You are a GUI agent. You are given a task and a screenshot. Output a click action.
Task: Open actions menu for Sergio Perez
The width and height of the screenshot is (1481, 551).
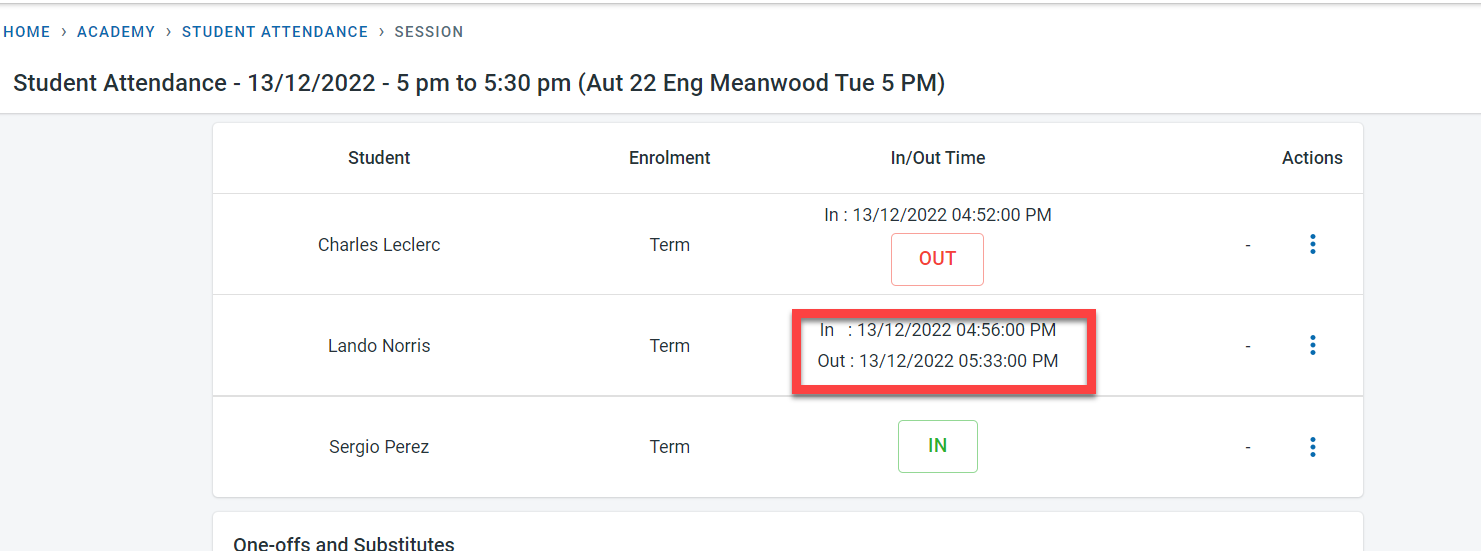(x=1312, y=447)
